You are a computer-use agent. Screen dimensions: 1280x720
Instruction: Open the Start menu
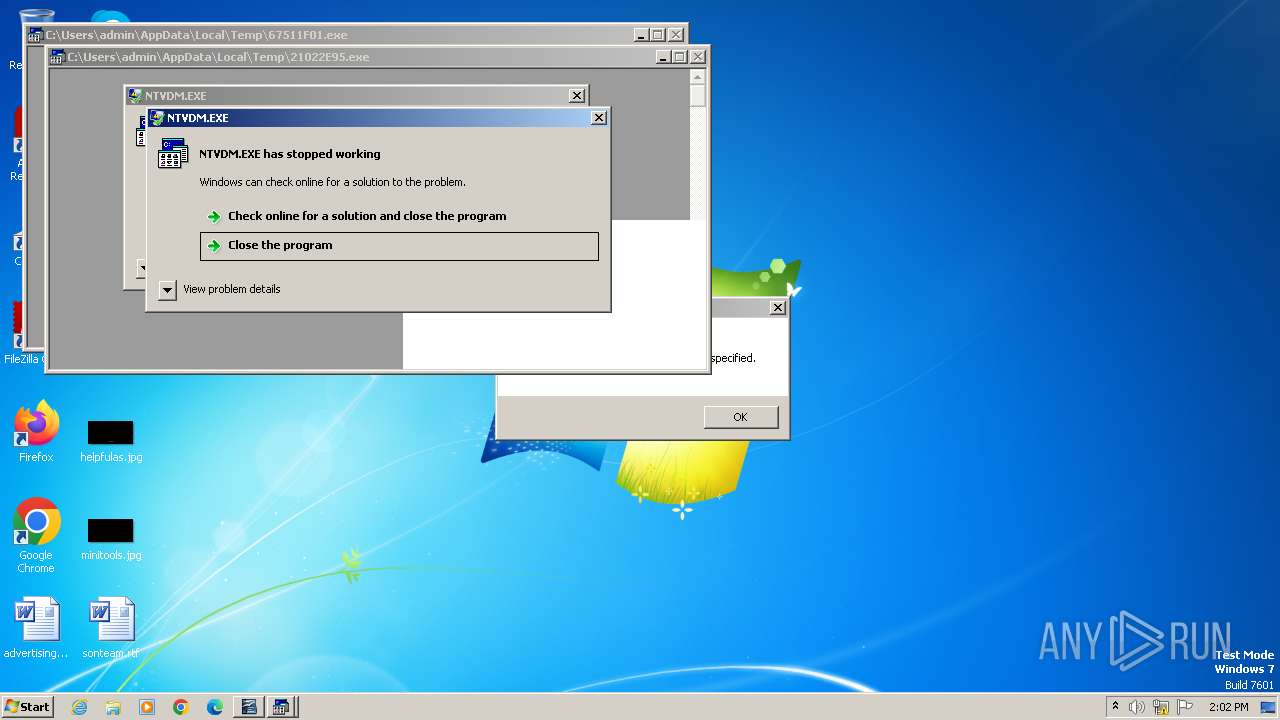pyautogui.click(x=28, y=707)
